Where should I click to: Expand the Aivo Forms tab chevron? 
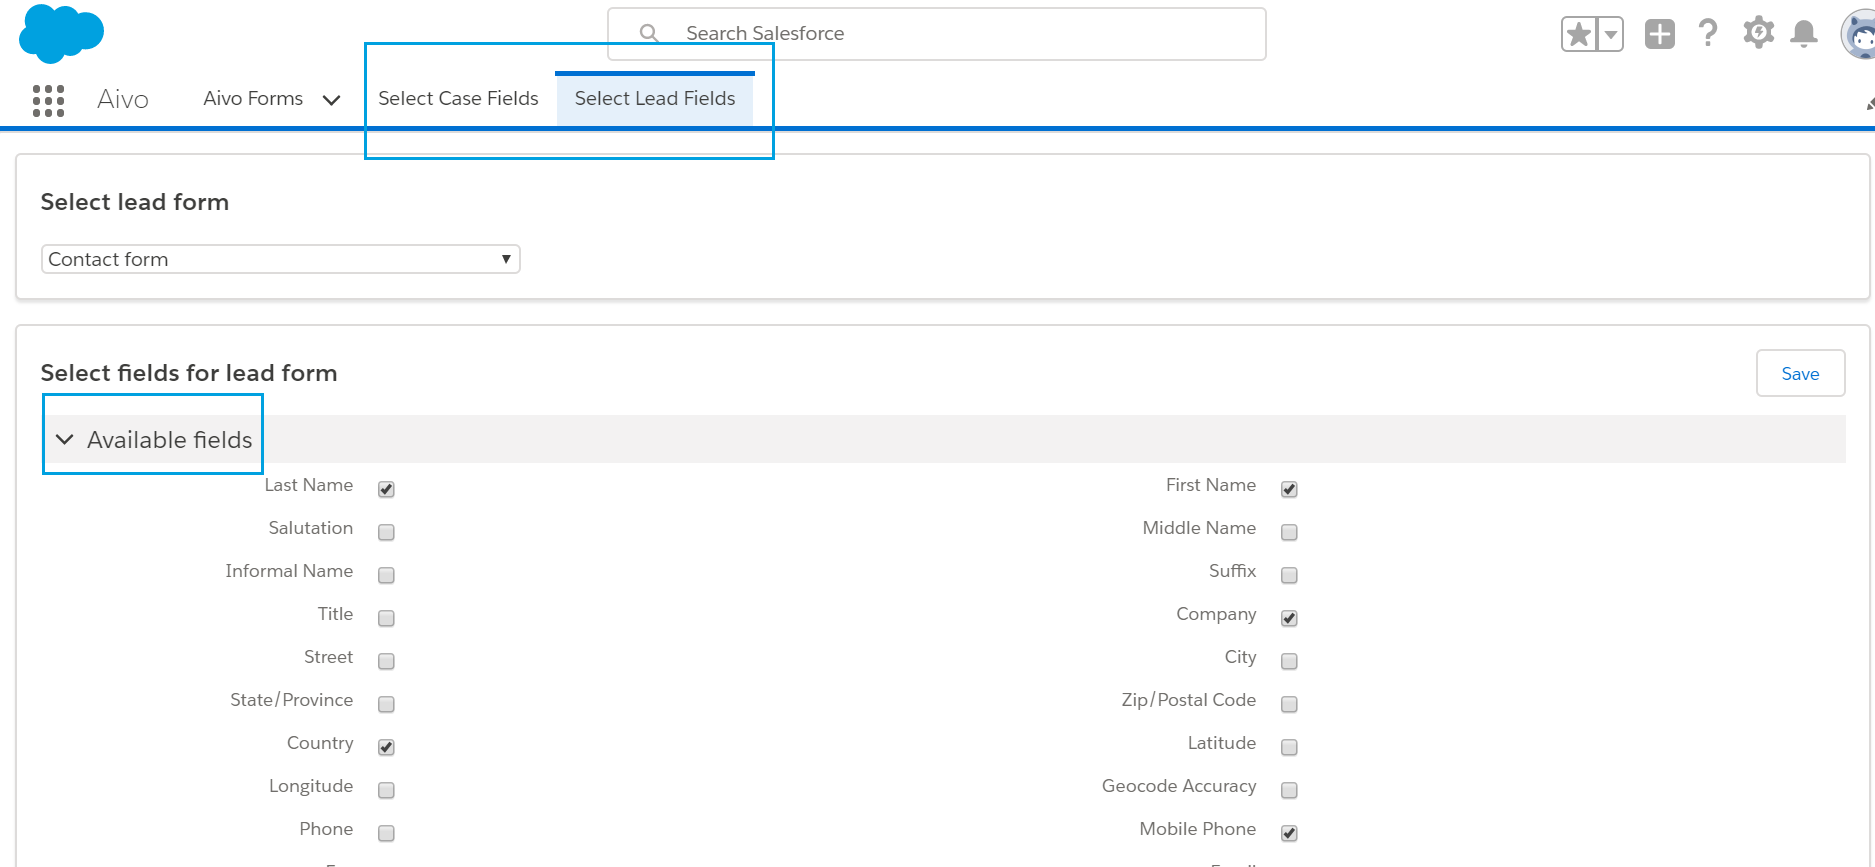pyautogui.click(x=332, y=100)
